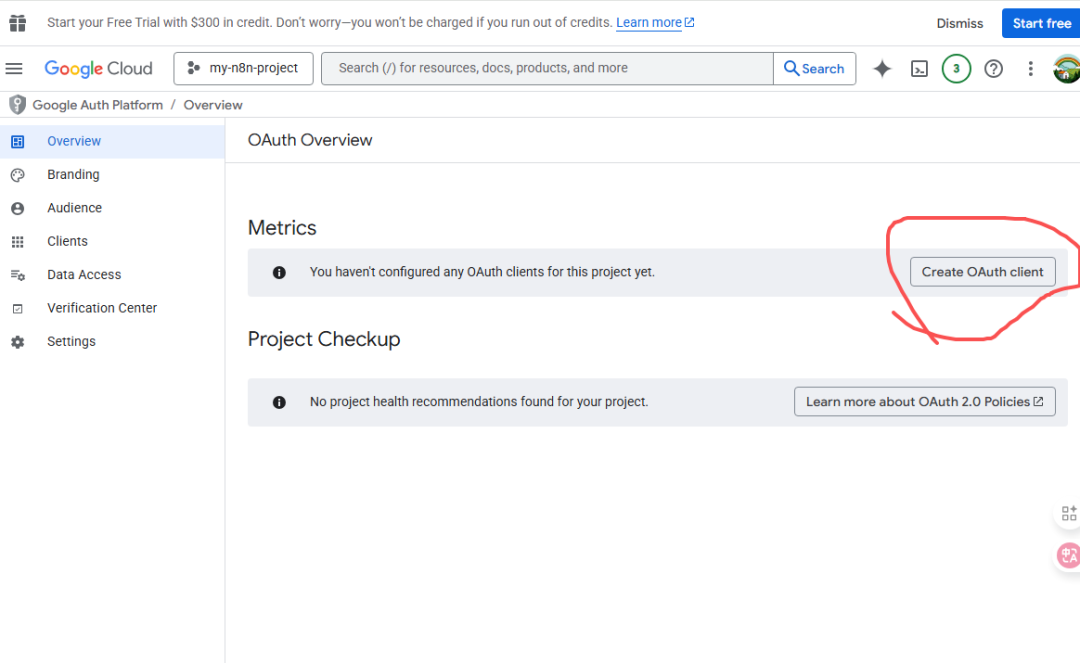Open the hamburger navigation menu
This screenshot has height=663, width=1080.
(x=14, y=68)
